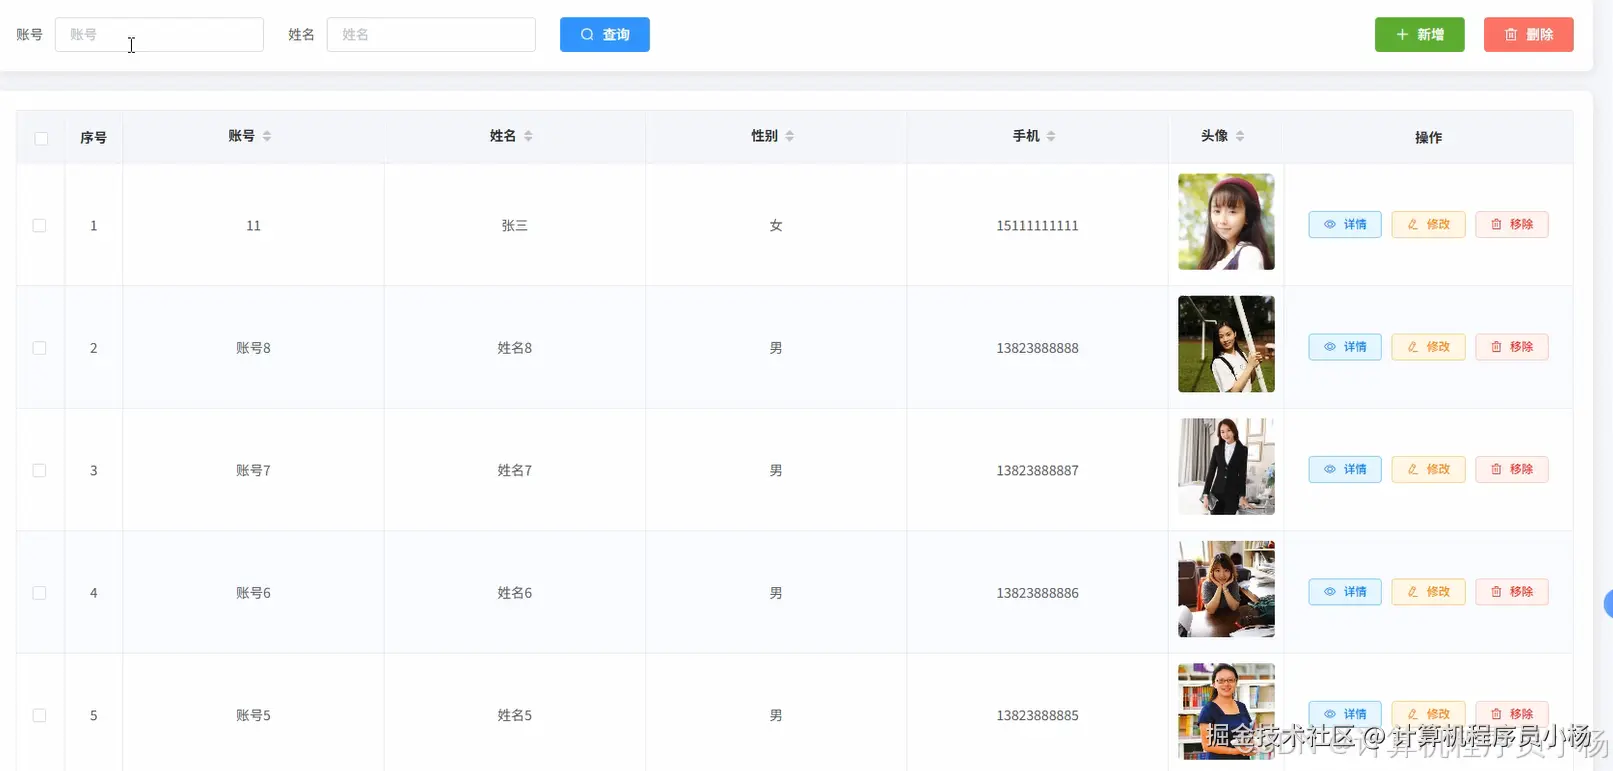
Task: Open the avatar thumbnail of 姓名6
Action: 1226,589
